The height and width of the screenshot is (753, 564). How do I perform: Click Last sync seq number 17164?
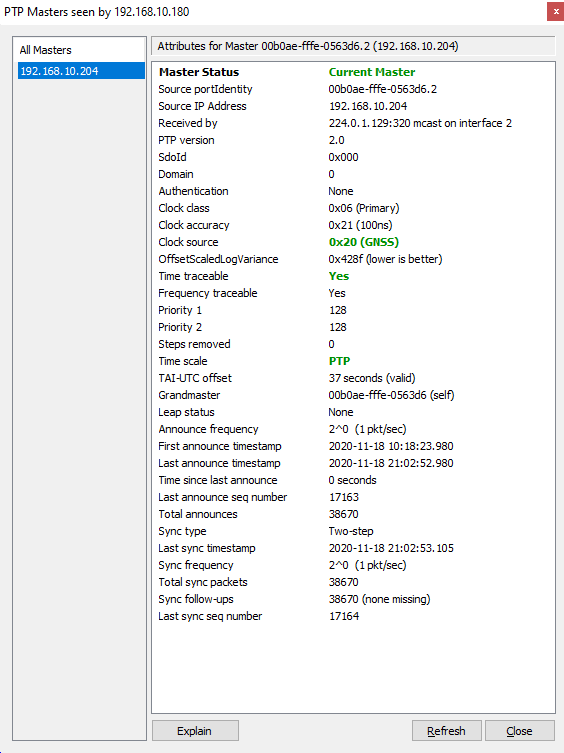pos(344,616)
